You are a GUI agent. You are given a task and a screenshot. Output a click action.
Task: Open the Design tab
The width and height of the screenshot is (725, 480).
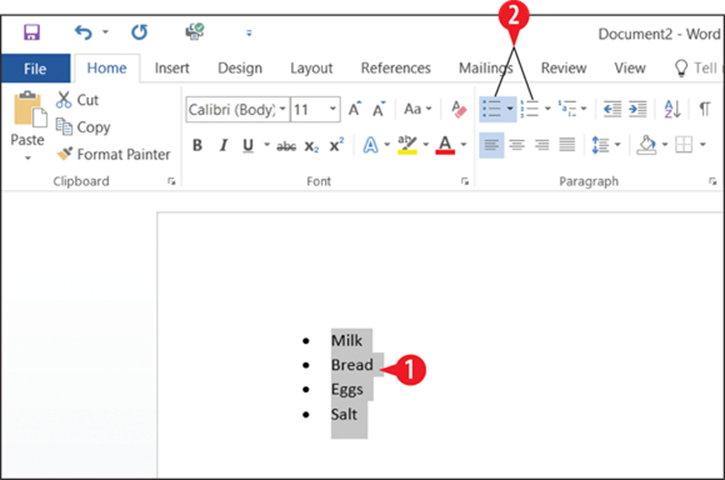240,68
